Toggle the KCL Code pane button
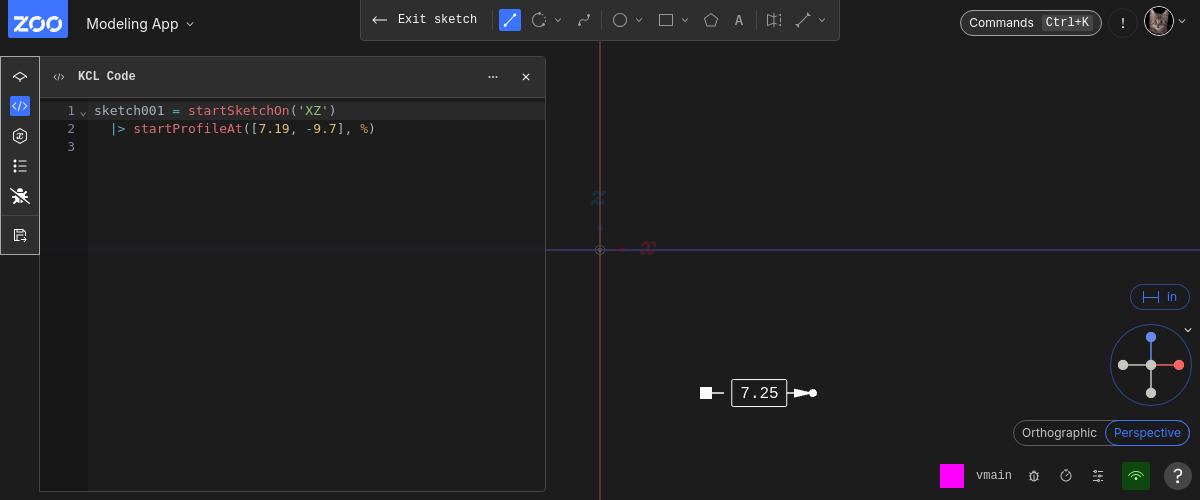The image size is (1200, 500). pos(20,106)
